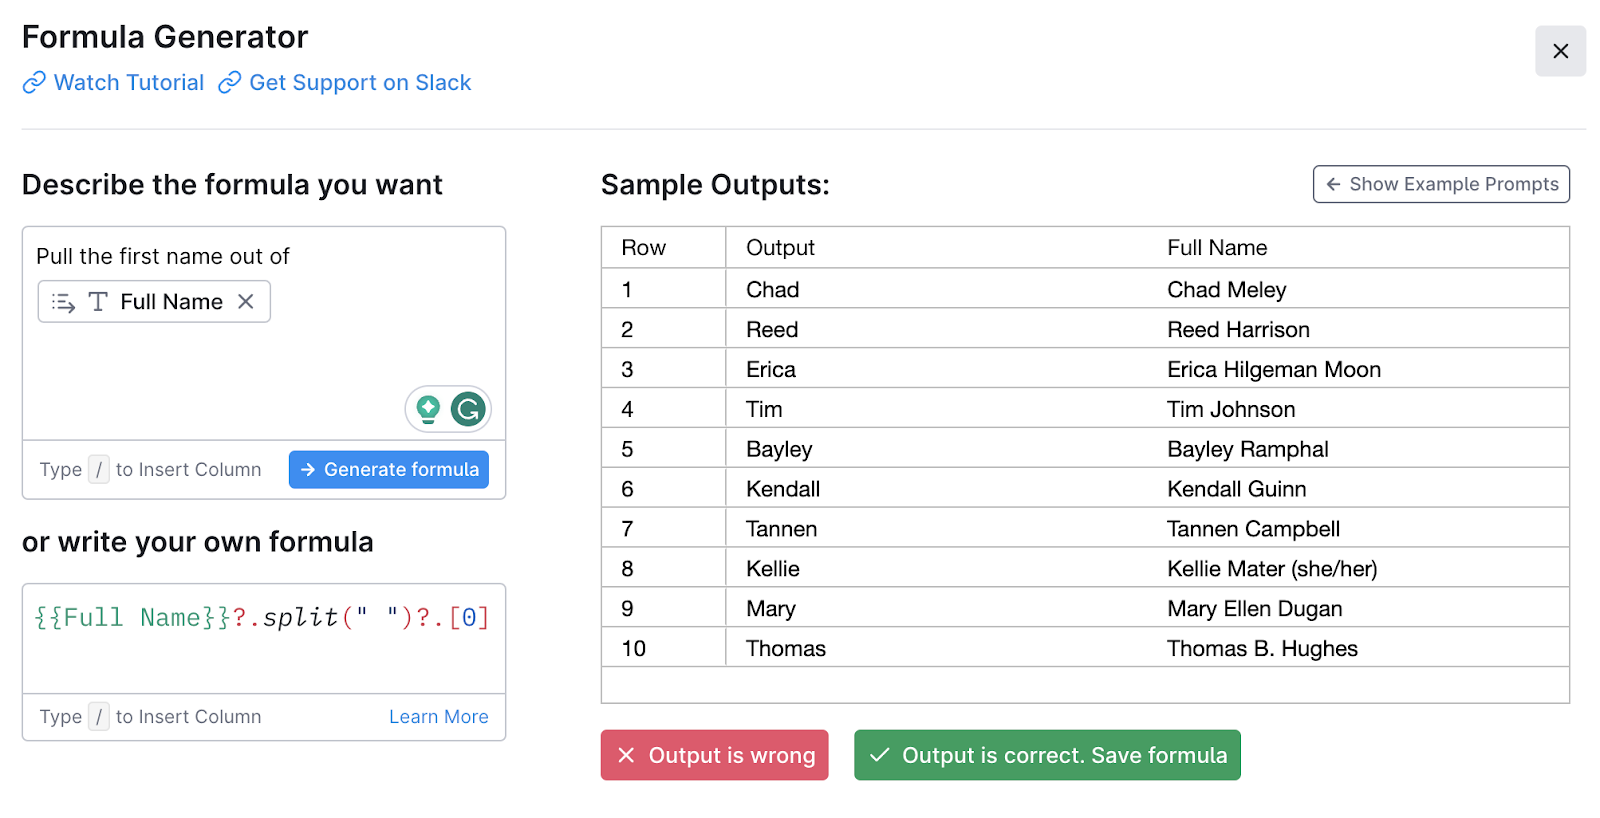
Task: Click the Generate formula button
Action: [389, 469]
